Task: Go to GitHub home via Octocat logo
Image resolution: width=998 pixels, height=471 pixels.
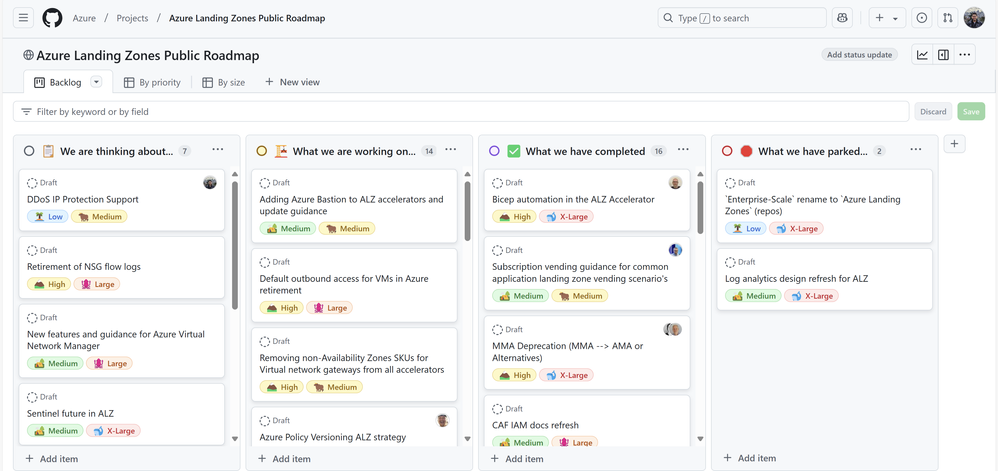Action: (53, 18)
